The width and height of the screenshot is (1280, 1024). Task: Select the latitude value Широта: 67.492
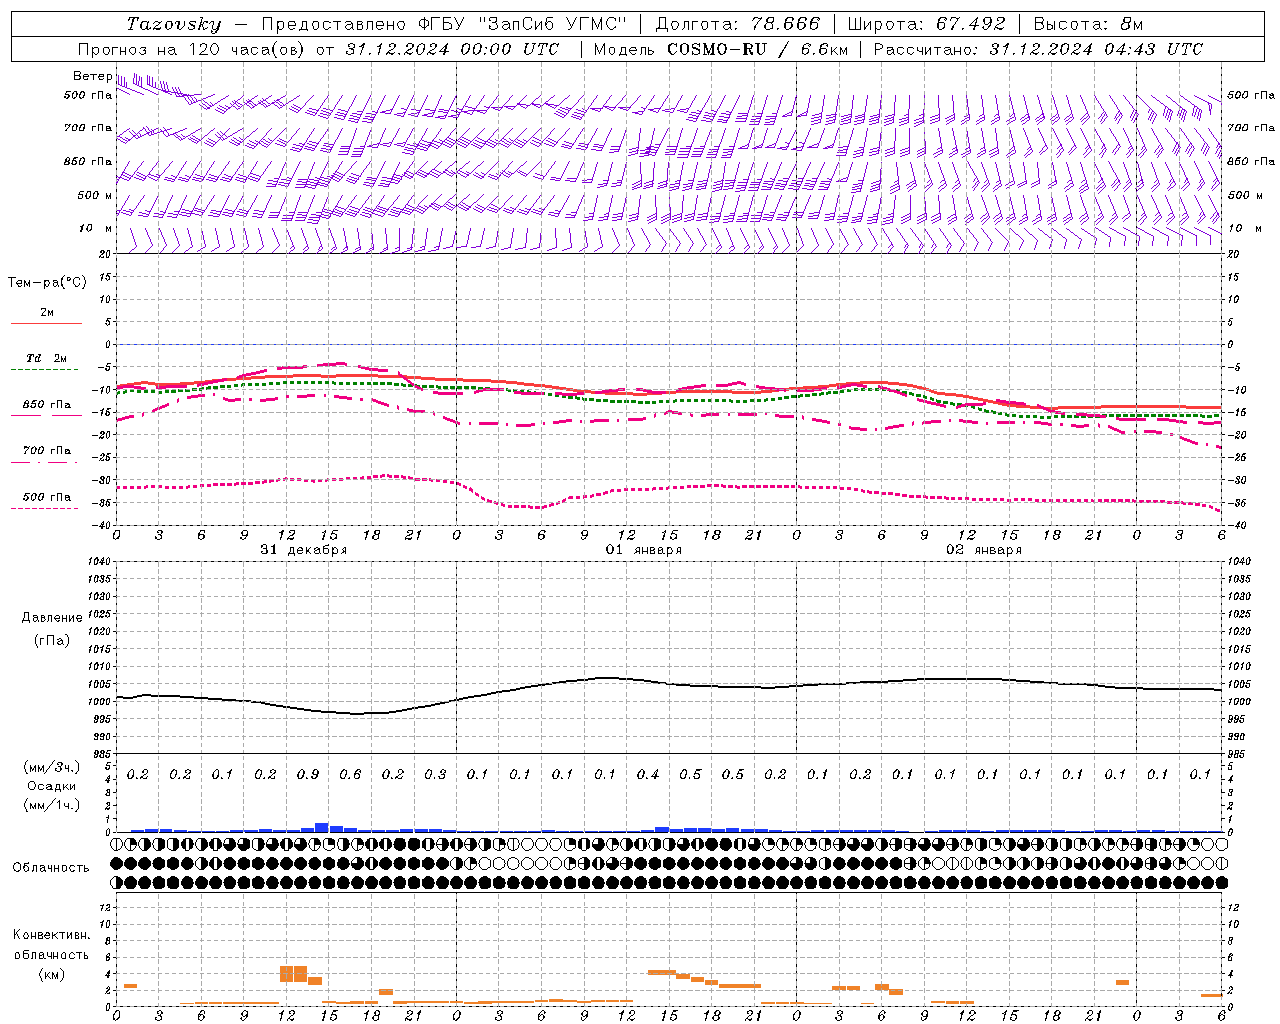926,24
